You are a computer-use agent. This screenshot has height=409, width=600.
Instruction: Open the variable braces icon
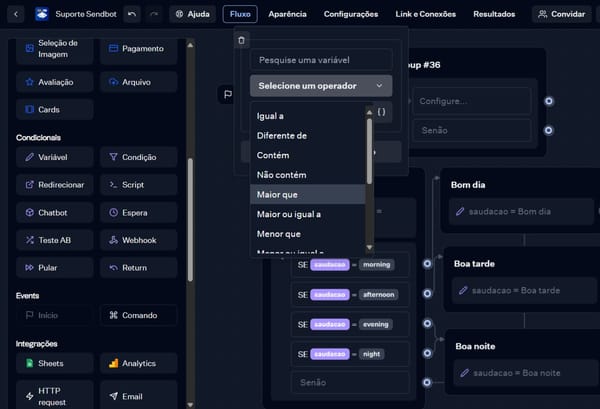pos(382,112)
